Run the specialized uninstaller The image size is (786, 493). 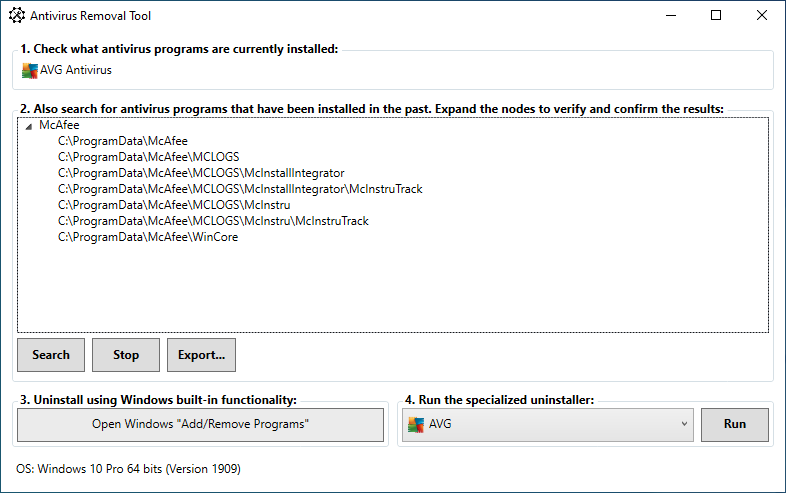pos(735,424)
